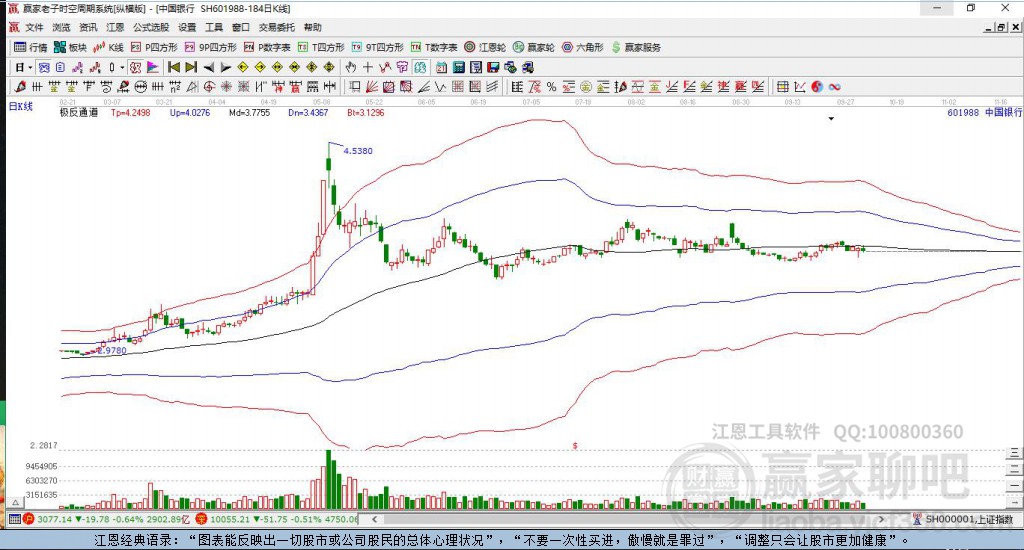This screenshot has height=550, width=1024.
Task: Restore the inner document window
Action: (x=1001, y=27)
